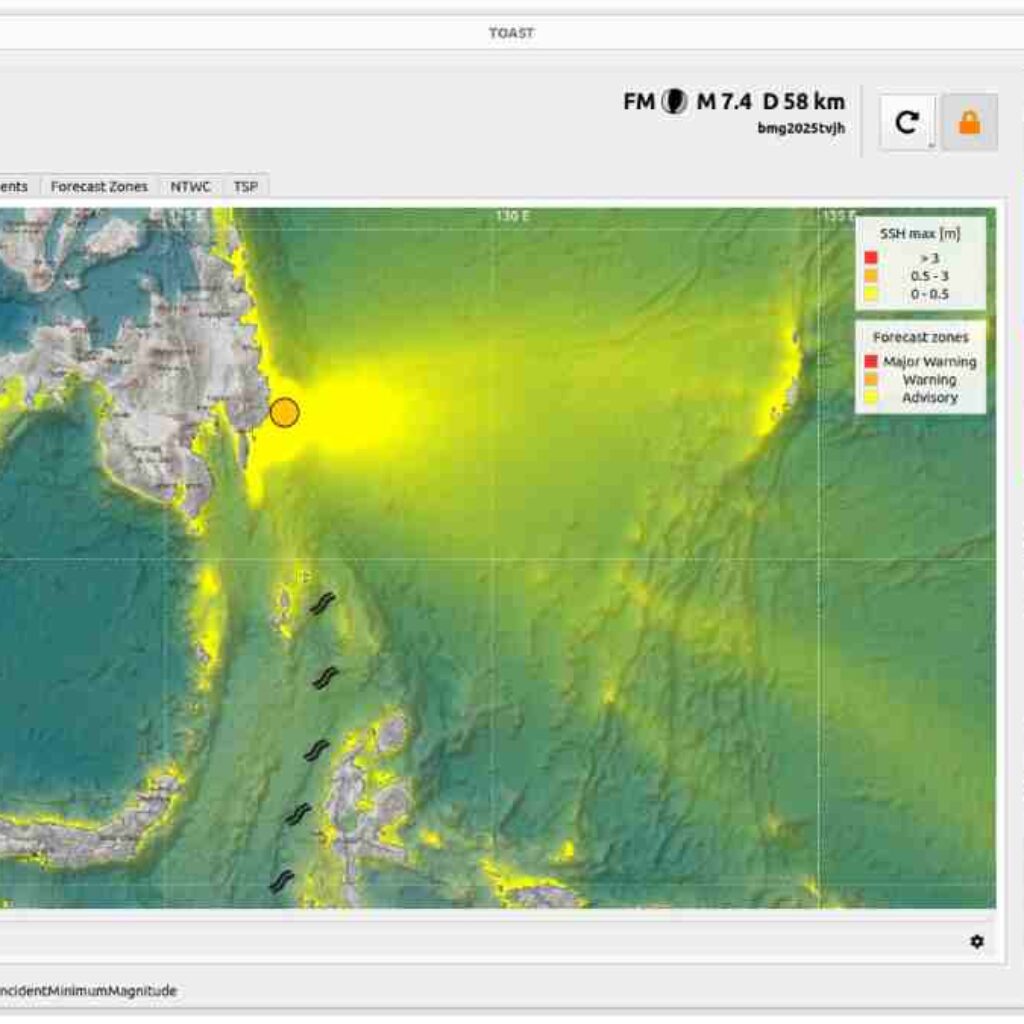
Task: Click the red Major Warning legend swatch
Action: [871, 361]
